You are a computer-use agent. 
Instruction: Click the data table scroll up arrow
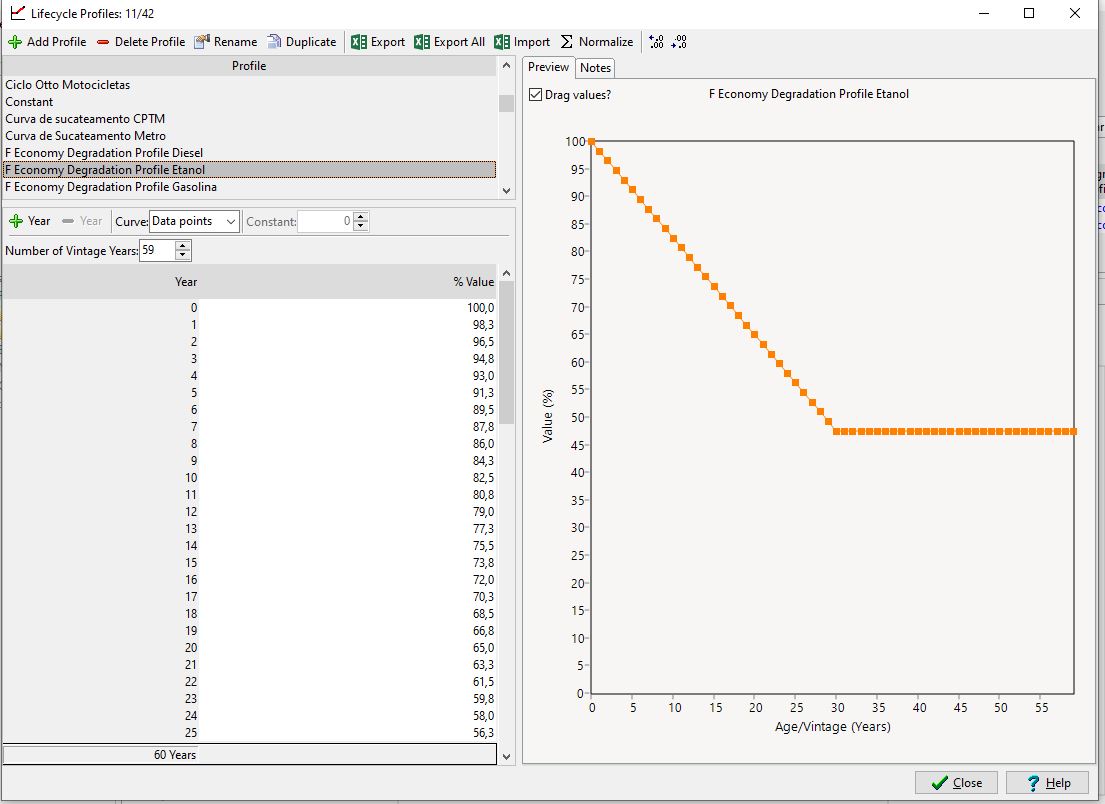(x=506, y=273)
